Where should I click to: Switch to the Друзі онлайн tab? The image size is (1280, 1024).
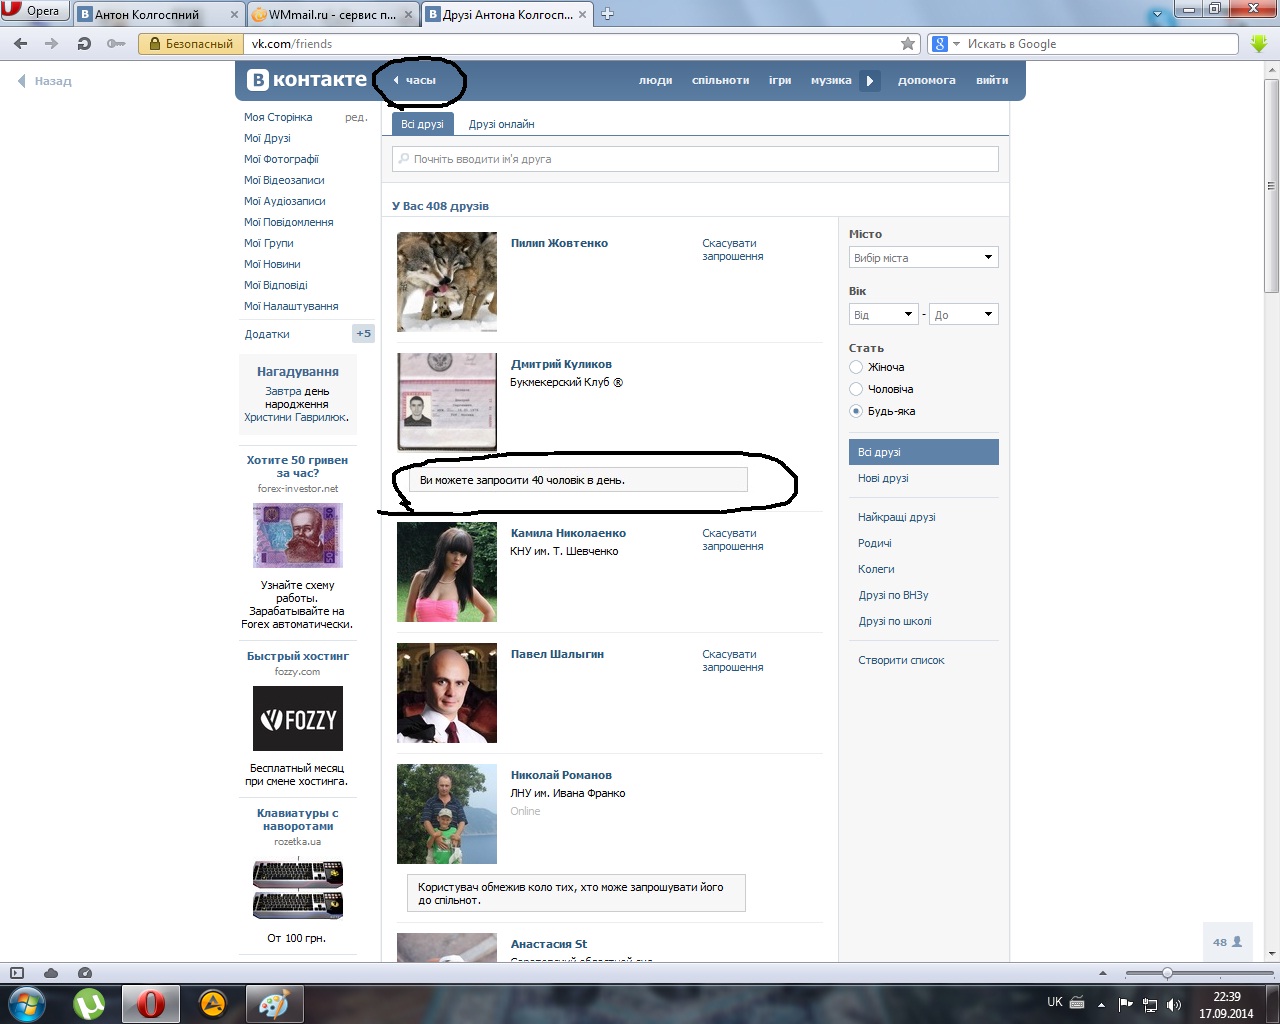tap(501, 124)
